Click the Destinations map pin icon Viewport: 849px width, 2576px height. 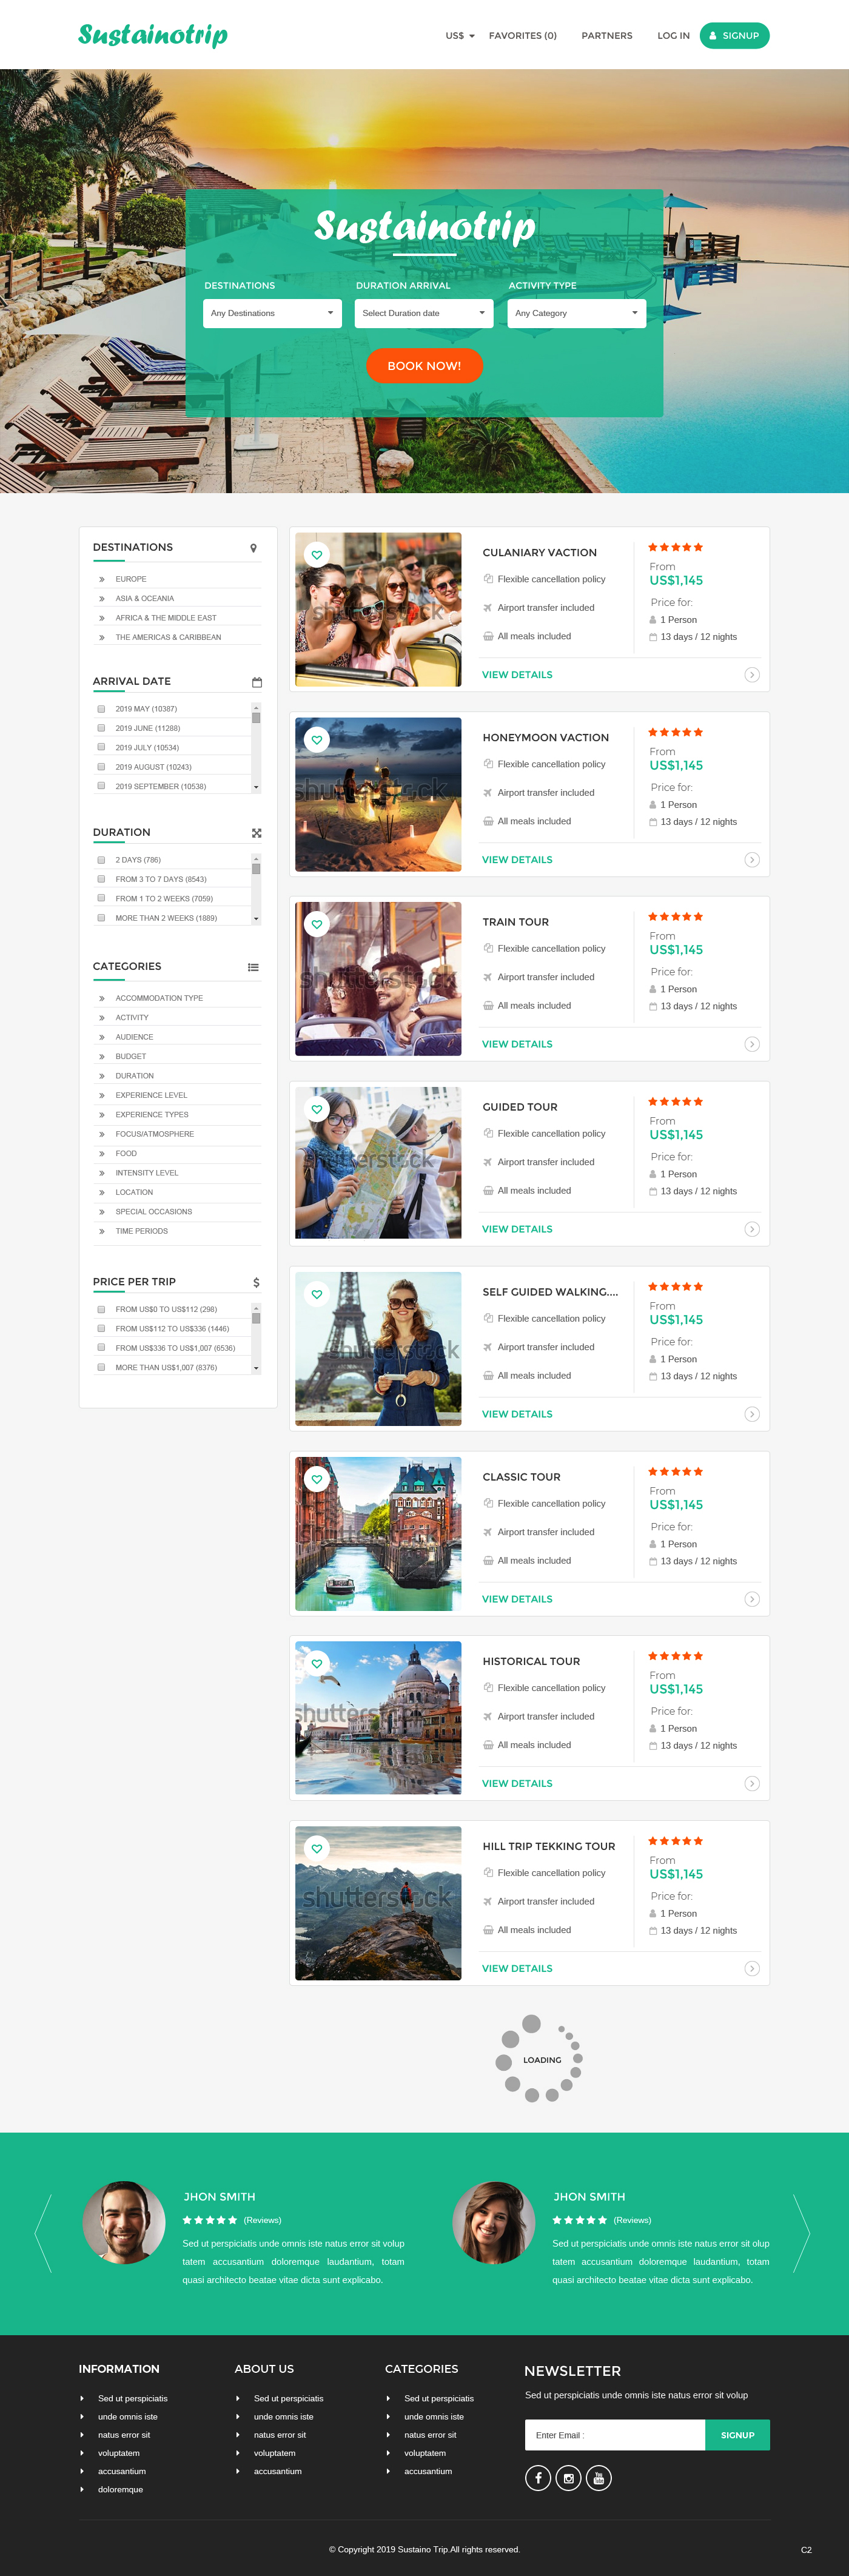(x=254, y=548)
